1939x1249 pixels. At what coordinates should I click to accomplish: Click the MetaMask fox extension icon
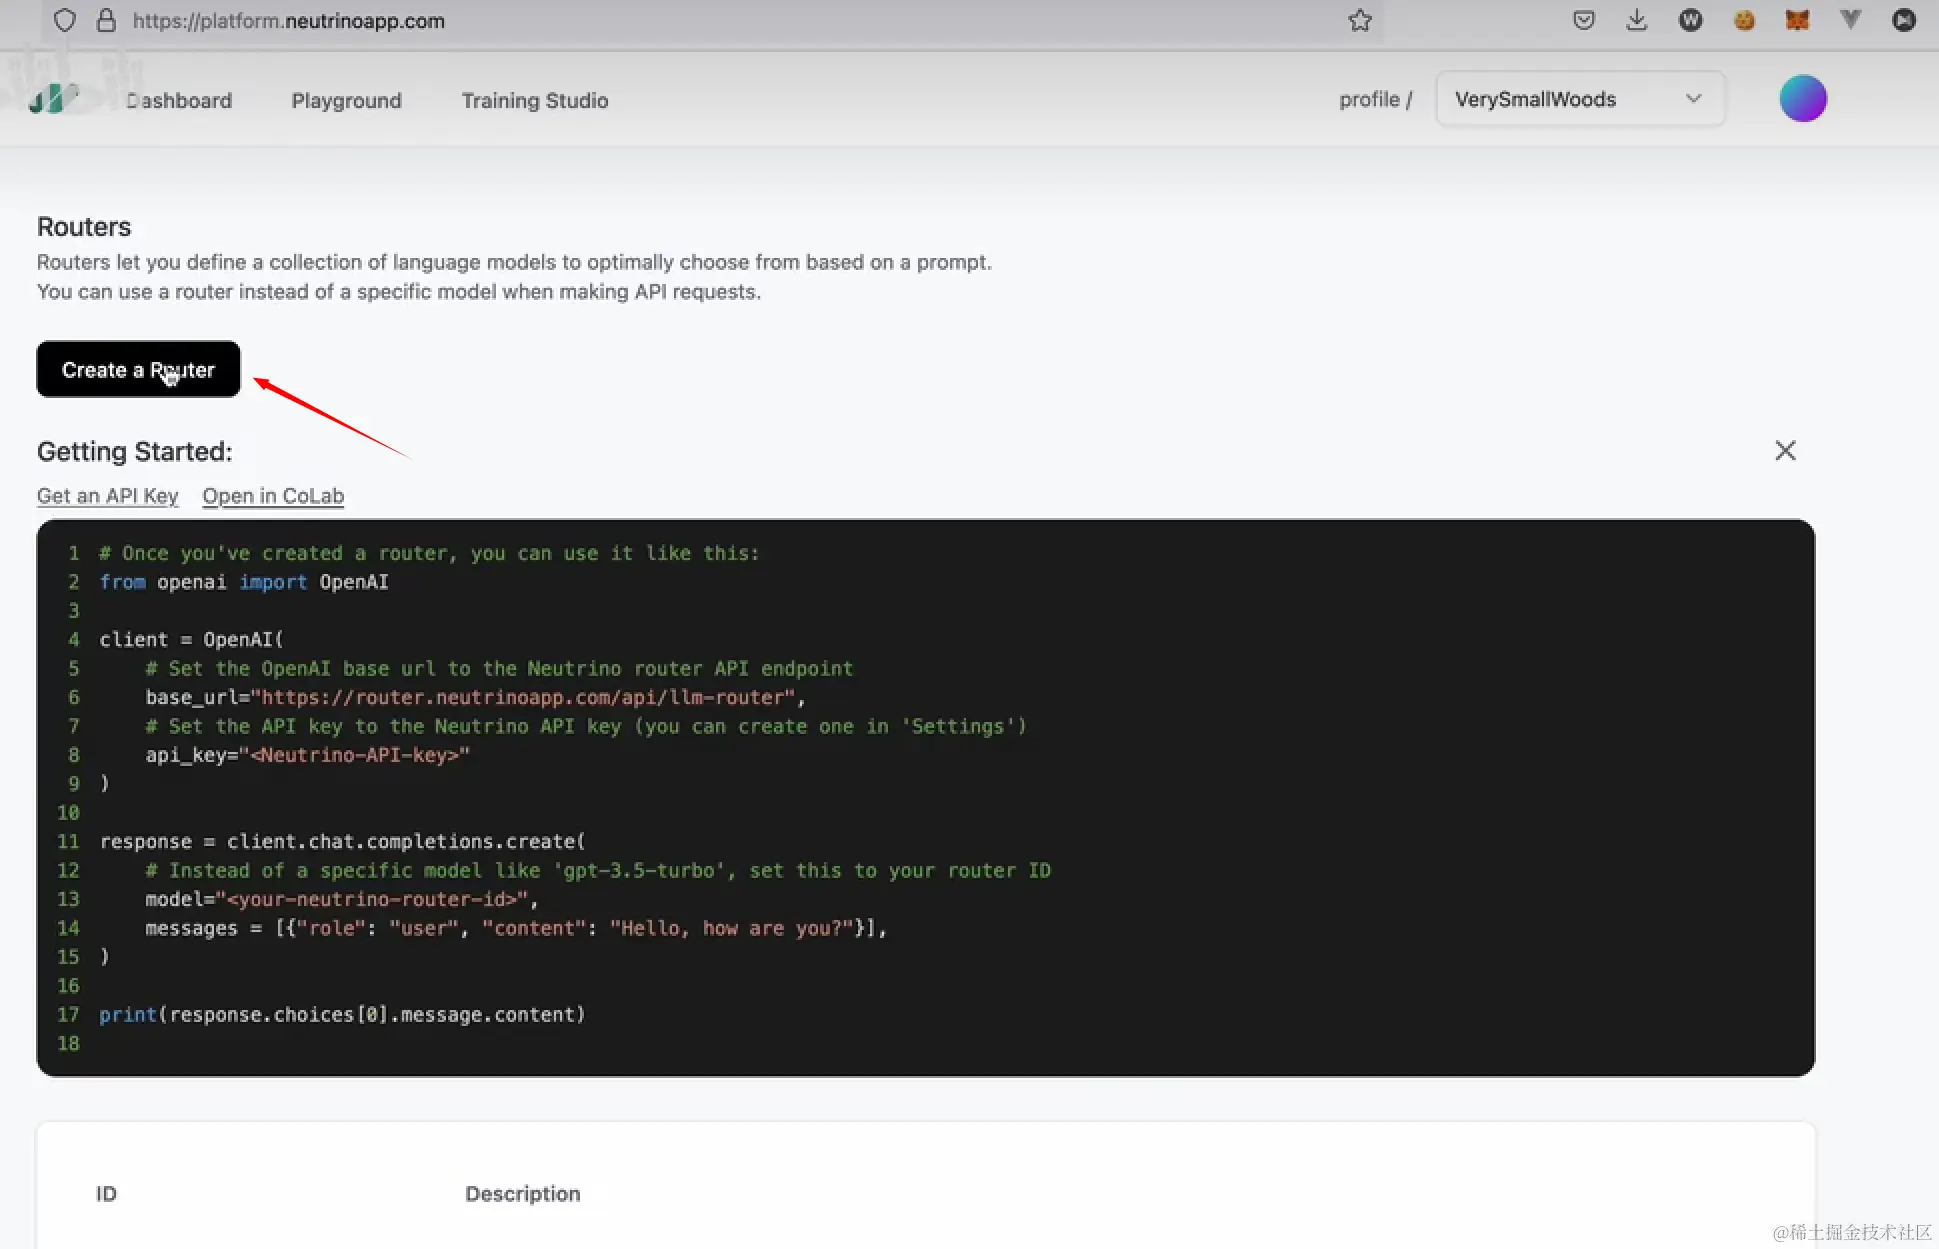1797,20
